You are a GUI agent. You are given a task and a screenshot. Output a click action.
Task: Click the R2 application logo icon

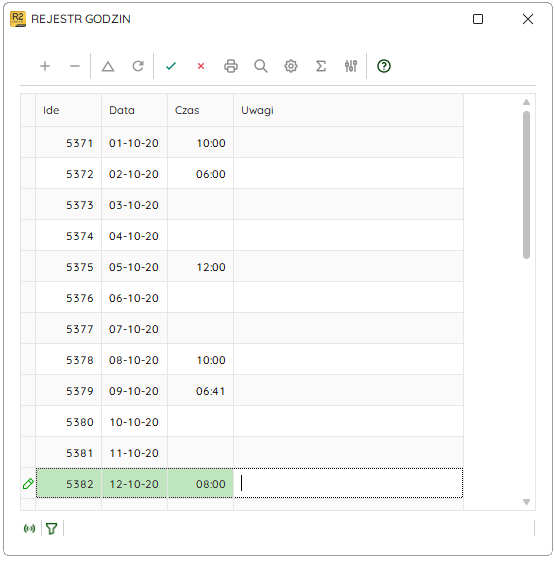18,19
